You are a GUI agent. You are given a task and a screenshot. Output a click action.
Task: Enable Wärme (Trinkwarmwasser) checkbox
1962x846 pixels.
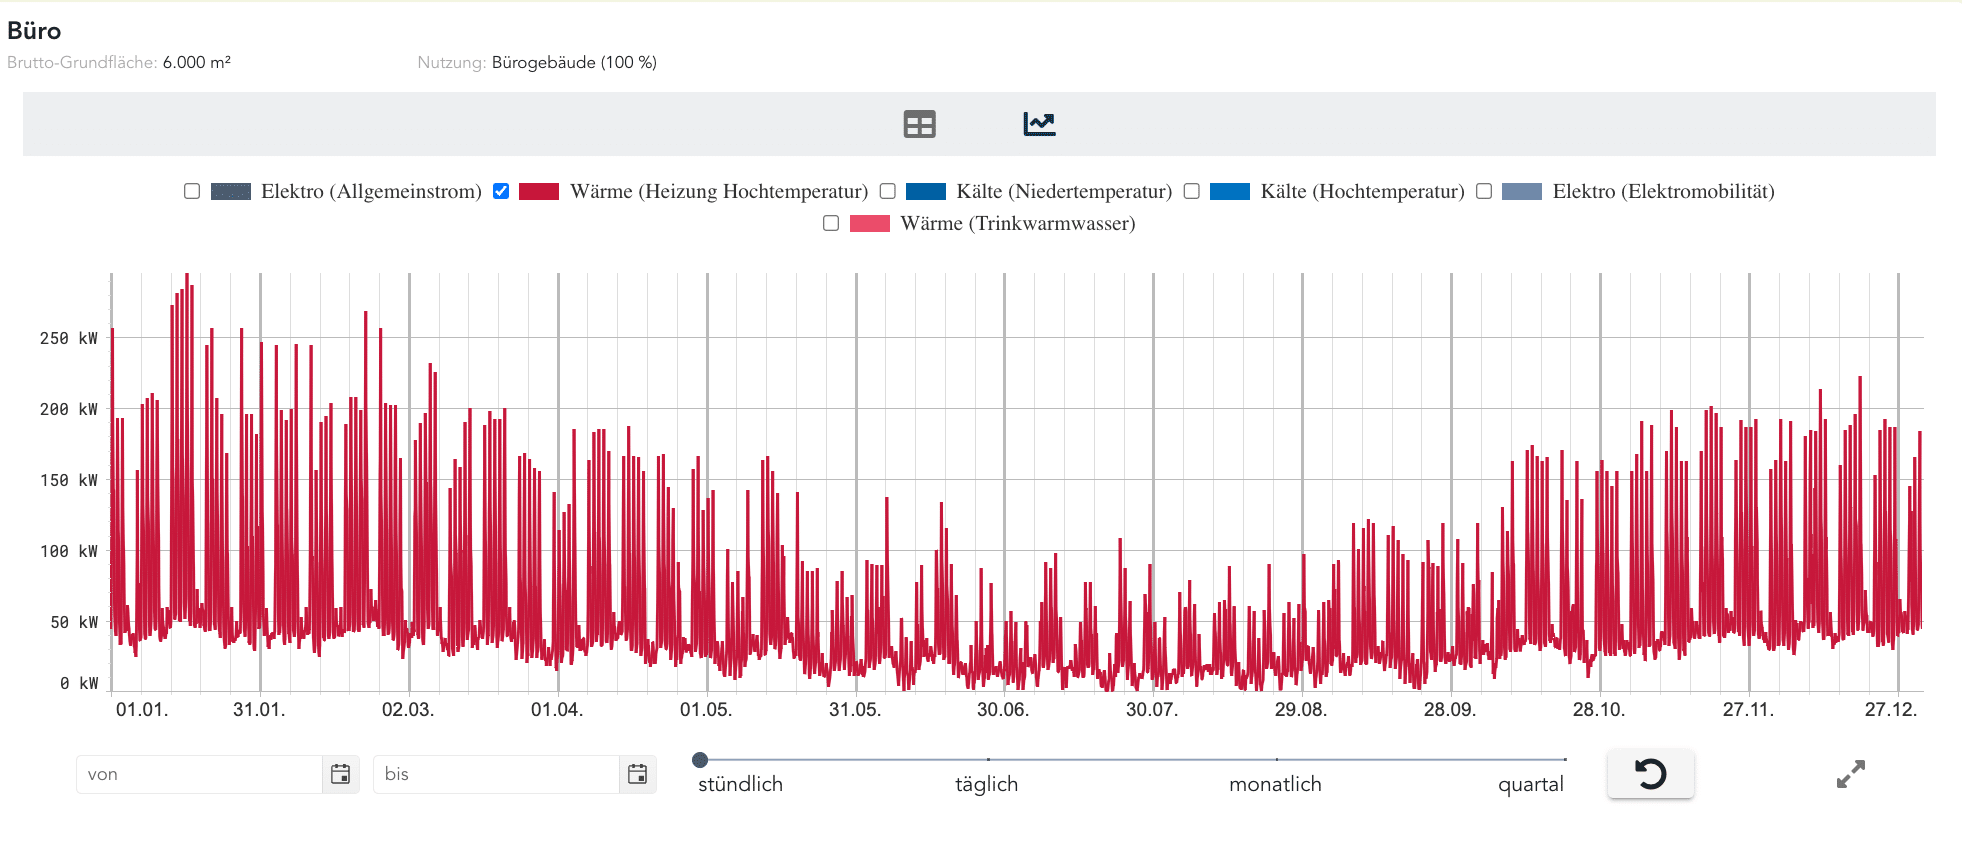pos(831,223)
